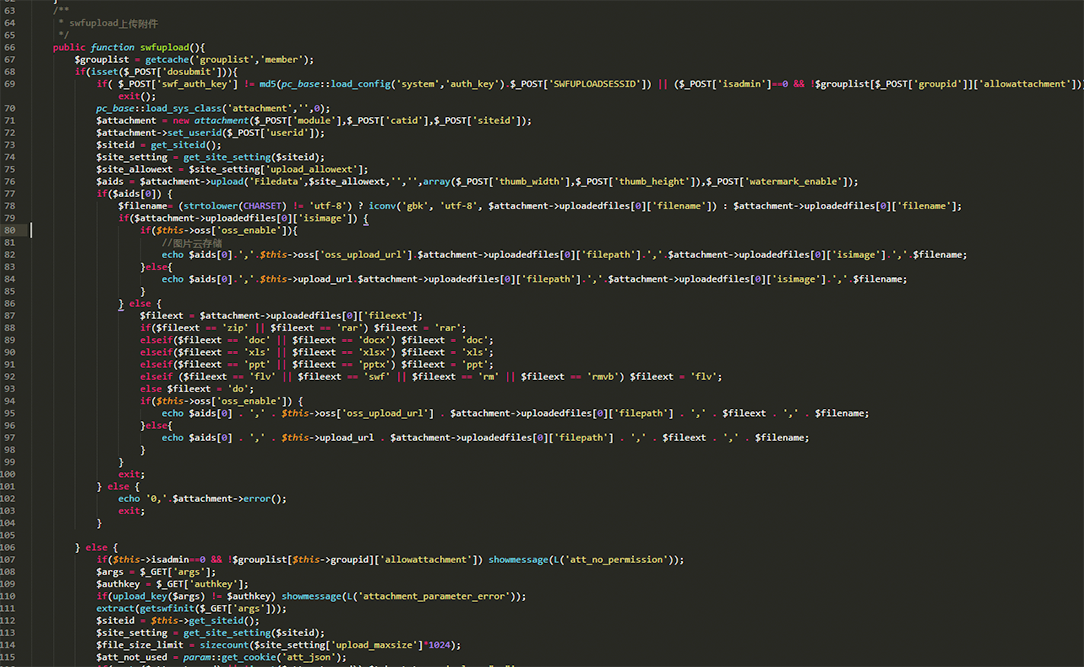The width and height of the screenshot is (1084, 667).
Task: Click the md5 function call
Action: click(x=267, y=84)
